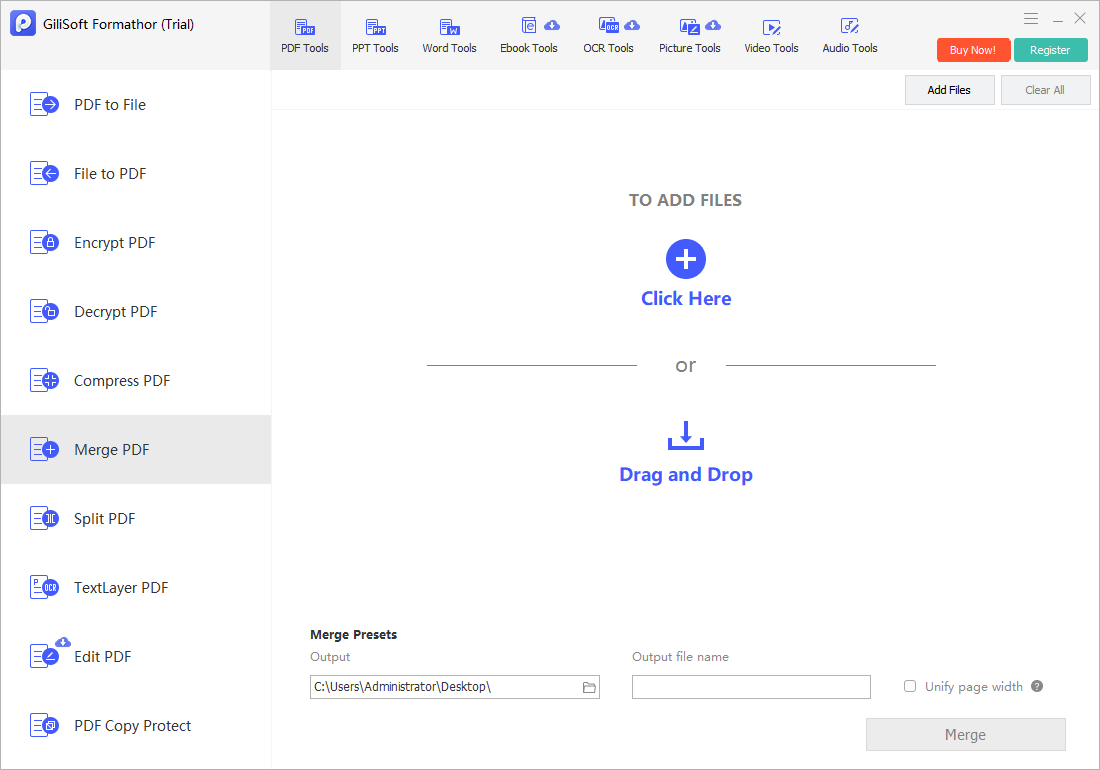
Task: Click the Output file name field
Action: [x=751, y=687]
